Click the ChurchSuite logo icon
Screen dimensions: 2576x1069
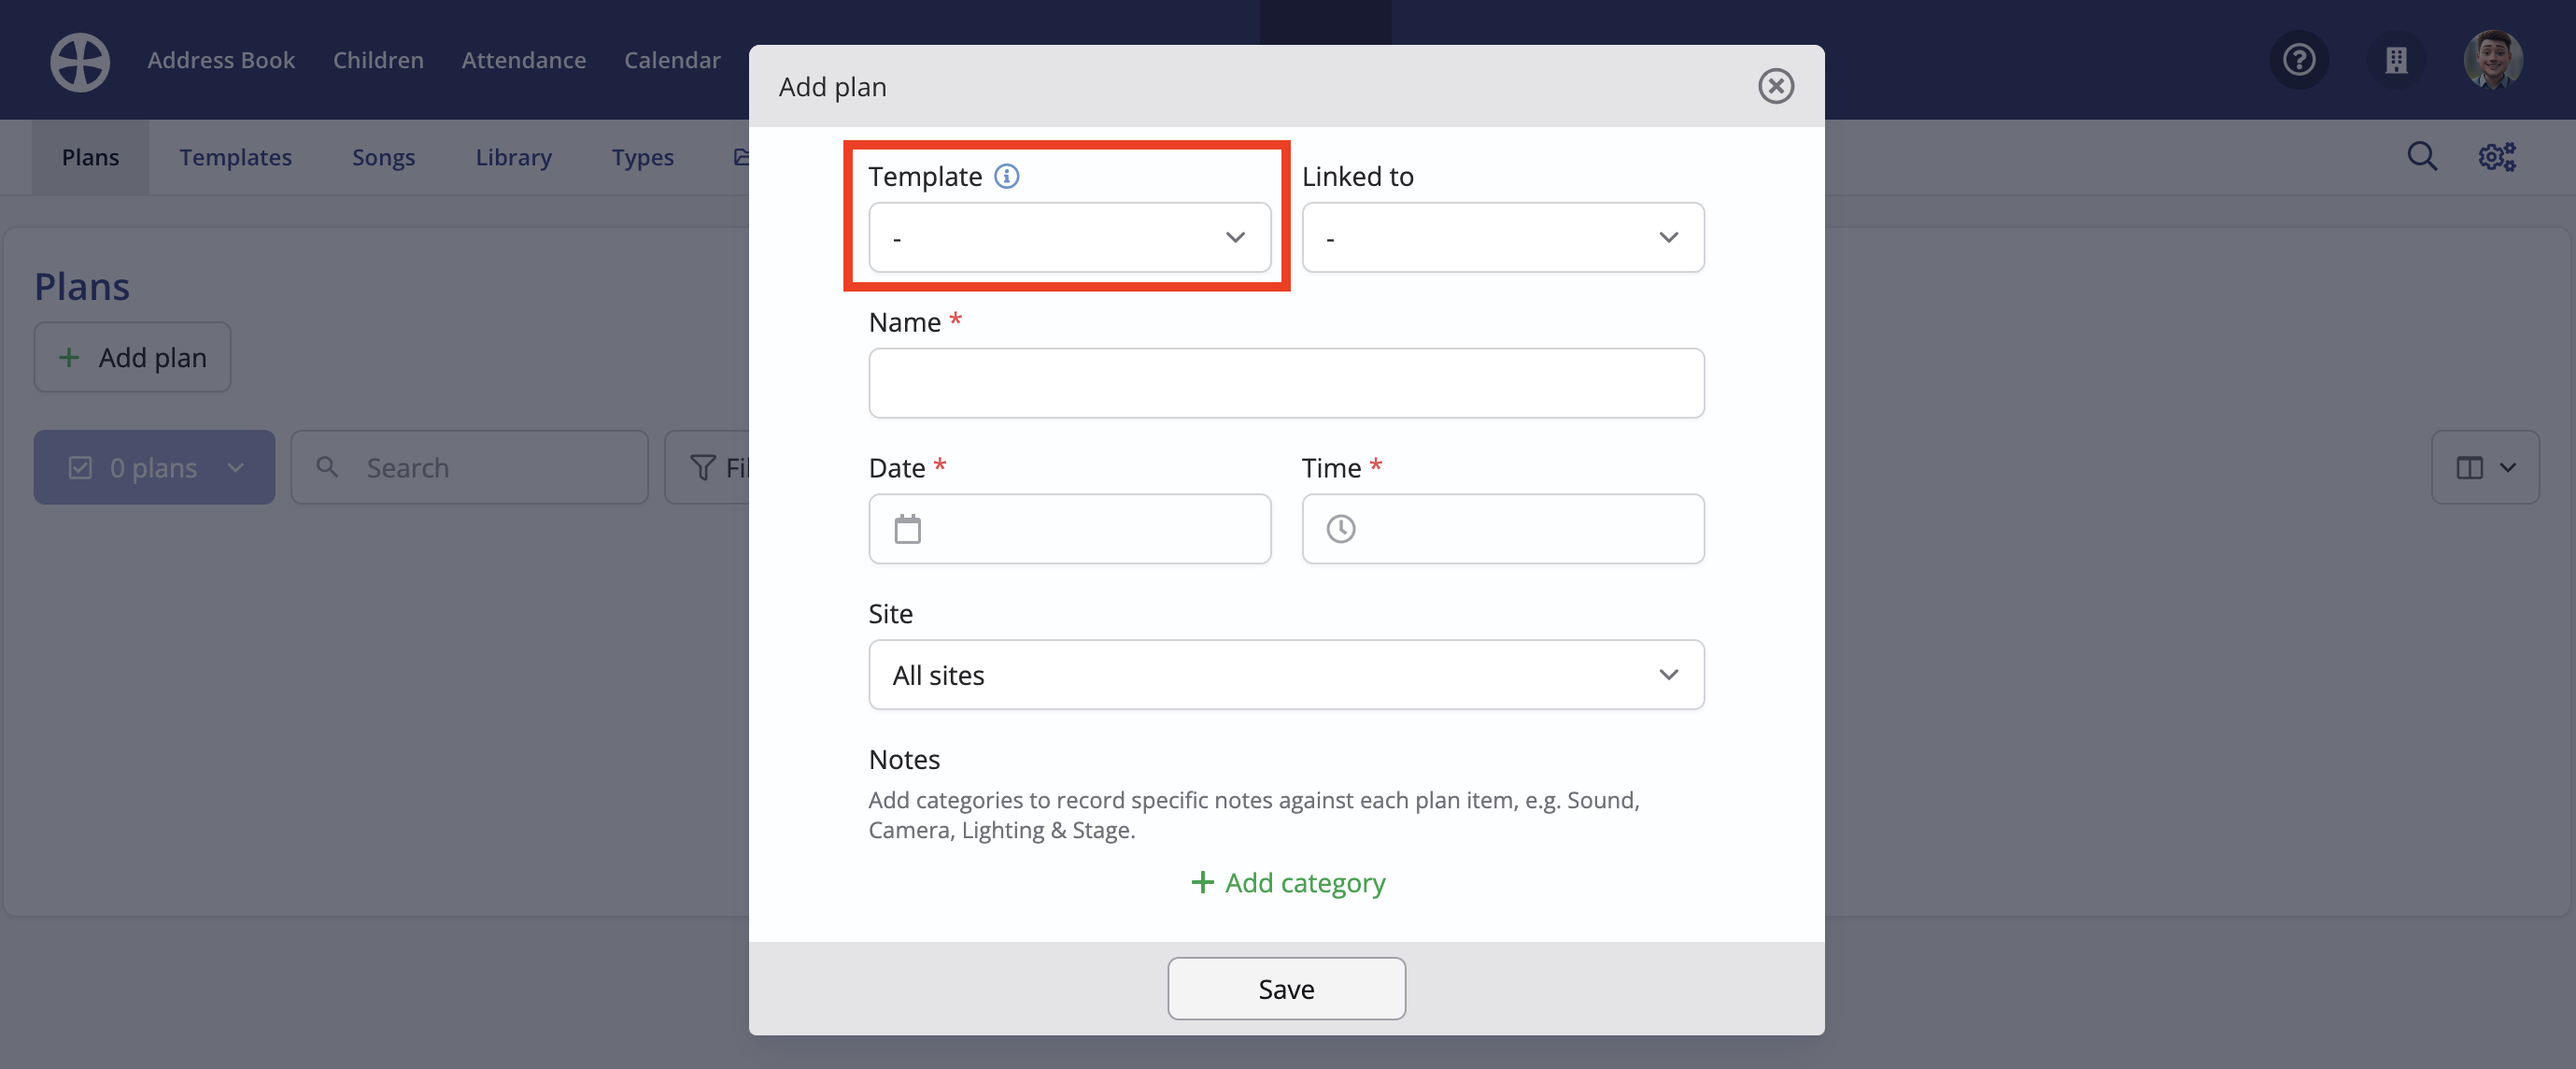[80, 61]
